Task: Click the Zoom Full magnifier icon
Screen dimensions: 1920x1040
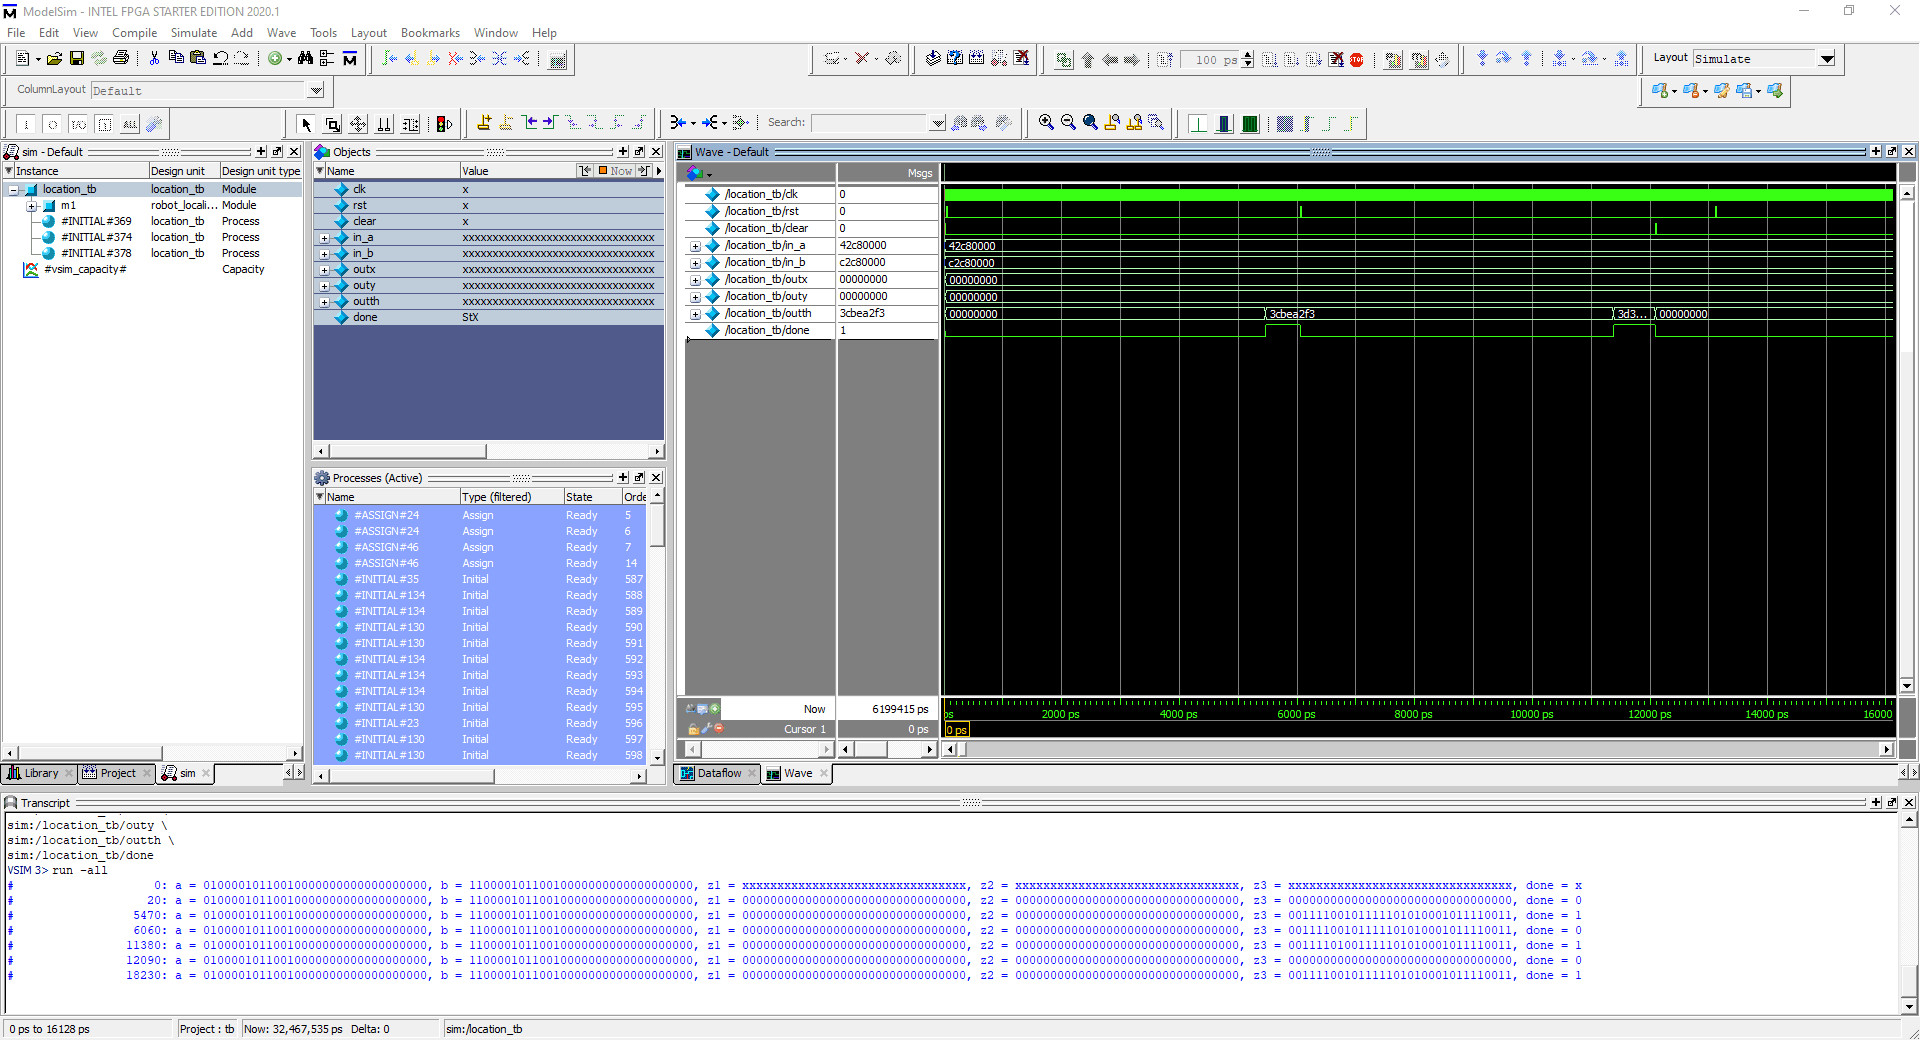Action: pyautogui.click(x=1090, y=122)
